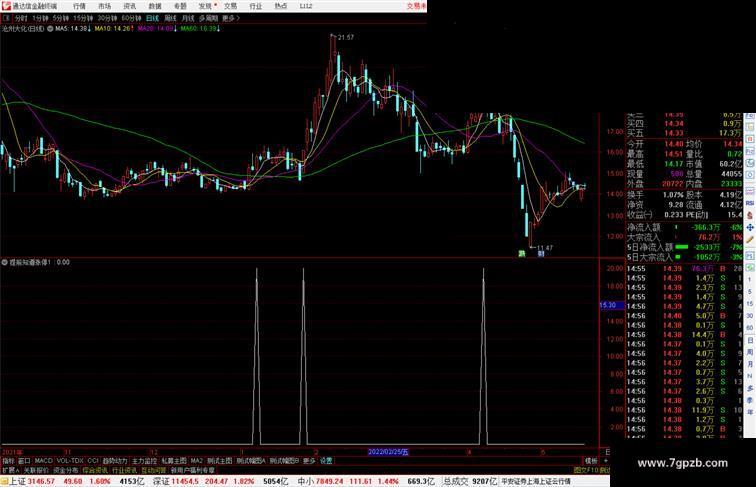Click the 中小 index in status bar

point(306,481)
